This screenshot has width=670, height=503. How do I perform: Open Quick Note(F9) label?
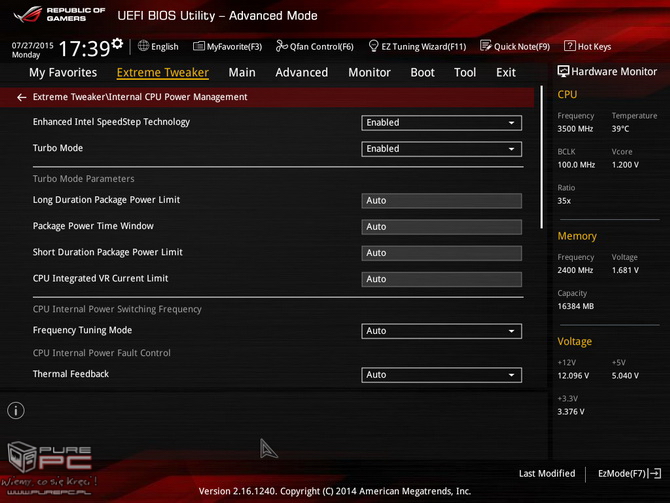click(522, 47)
